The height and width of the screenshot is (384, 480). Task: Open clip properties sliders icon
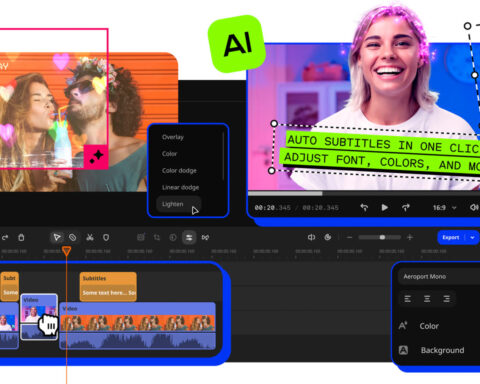coord(189,237)
